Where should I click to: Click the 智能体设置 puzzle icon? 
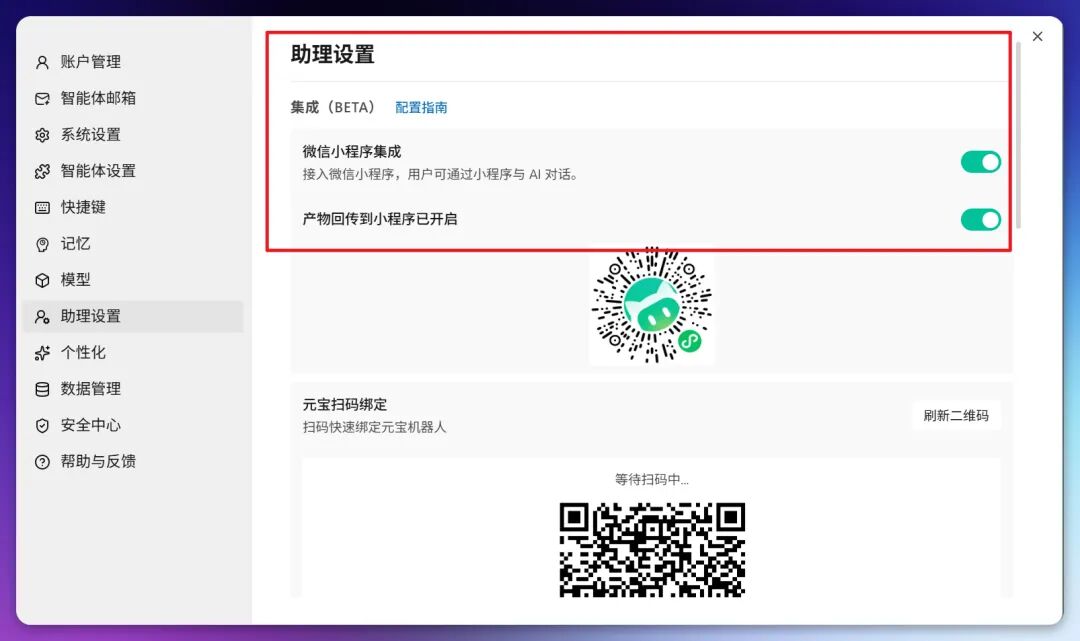pos(42,171)
